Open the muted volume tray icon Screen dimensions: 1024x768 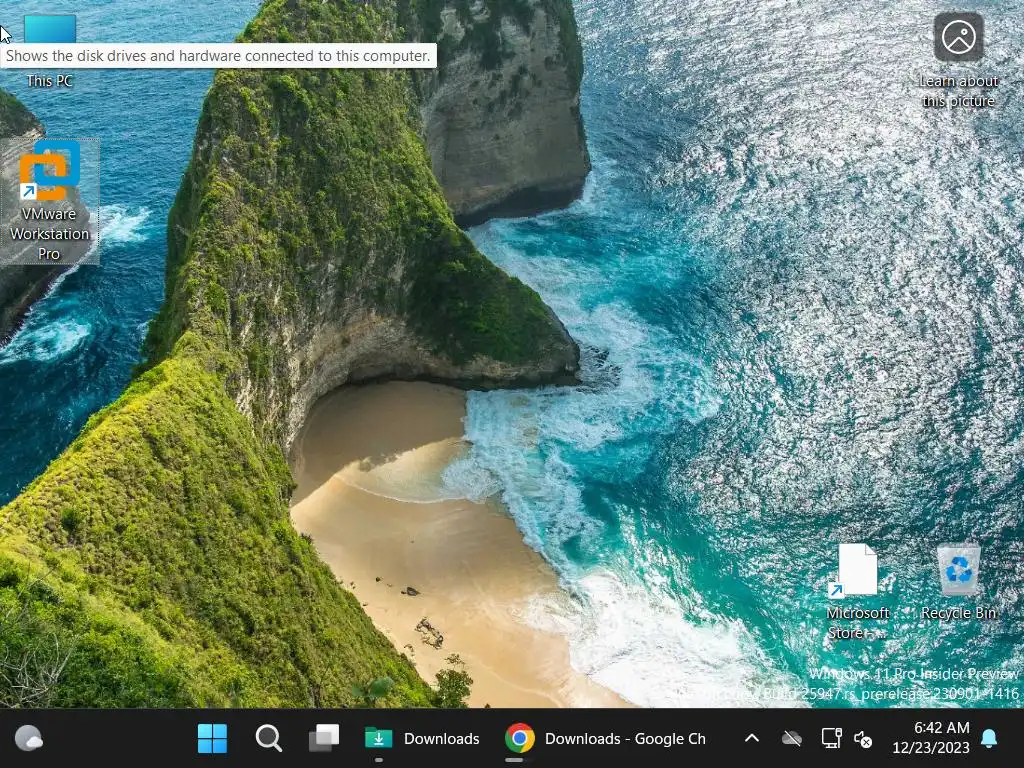click(x=863, y=739)
